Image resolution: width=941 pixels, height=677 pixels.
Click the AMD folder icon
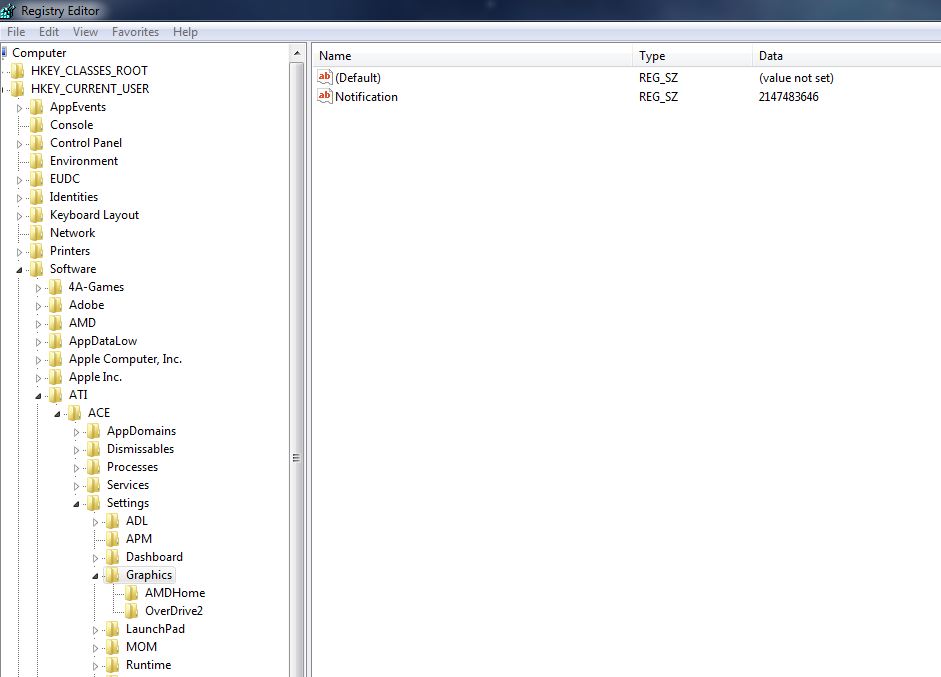(x=56, y=323)
